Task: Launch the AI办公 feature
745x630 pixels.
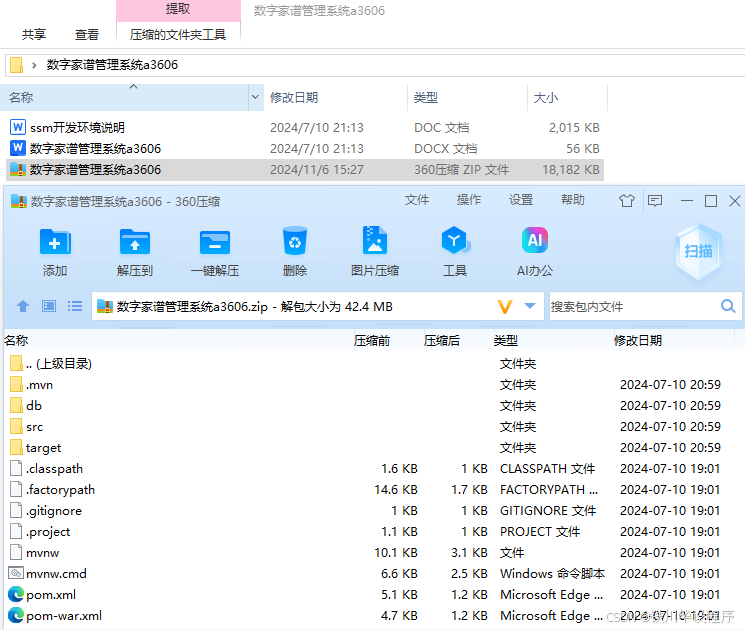Action: (535, 240)
